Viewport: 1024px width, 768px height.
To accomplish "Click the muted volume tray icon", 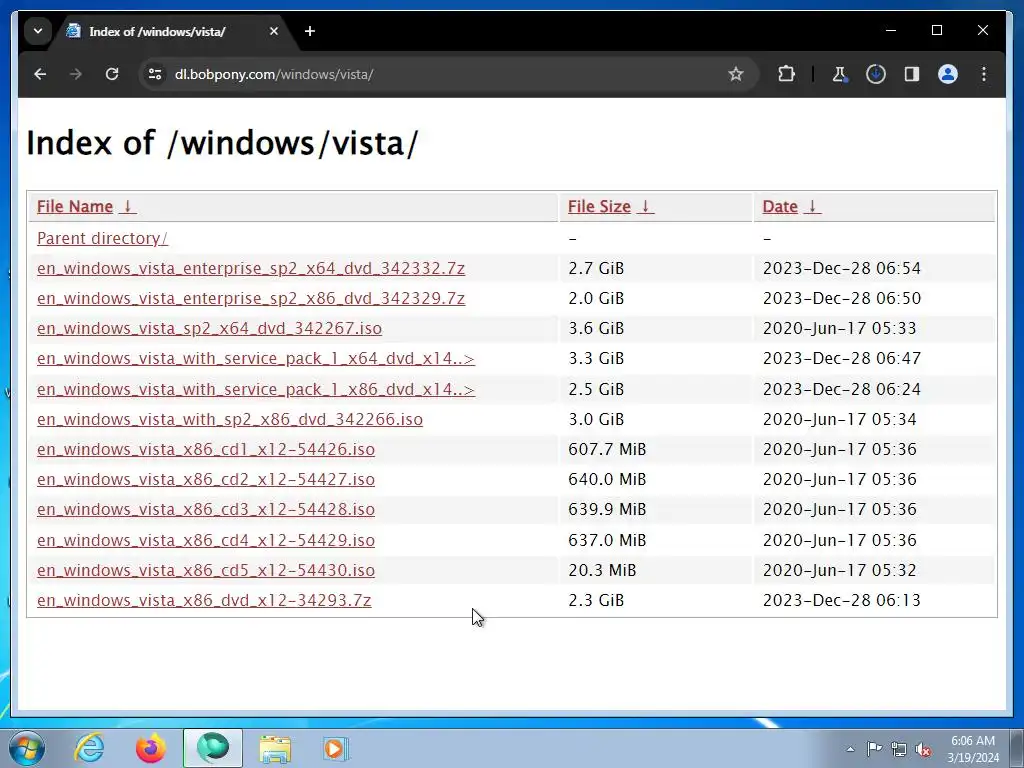I will tap(923, 749).
